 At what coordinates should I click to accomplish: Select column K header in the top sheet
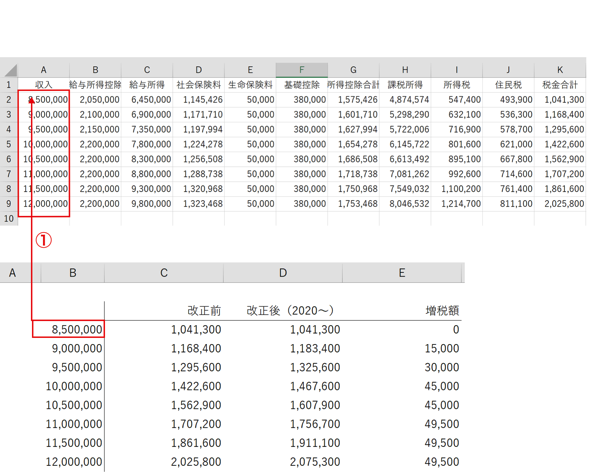click(x=560, y=70)
